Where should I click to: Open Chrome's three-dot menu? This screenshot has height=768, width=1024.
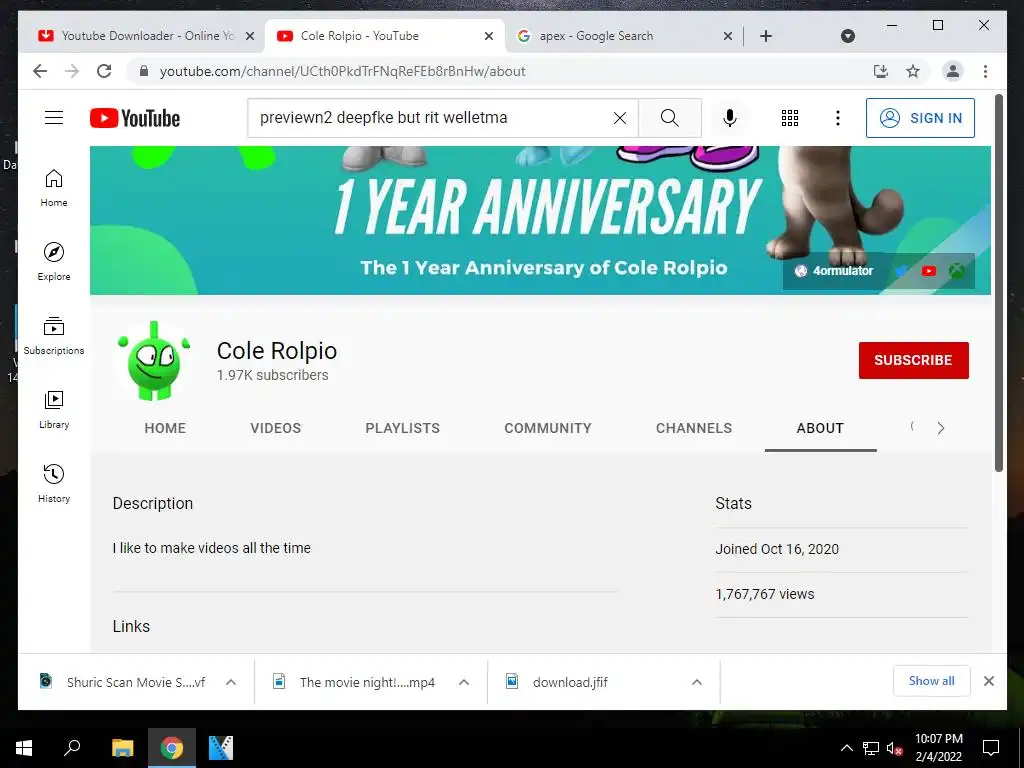[x=985, y=71]
